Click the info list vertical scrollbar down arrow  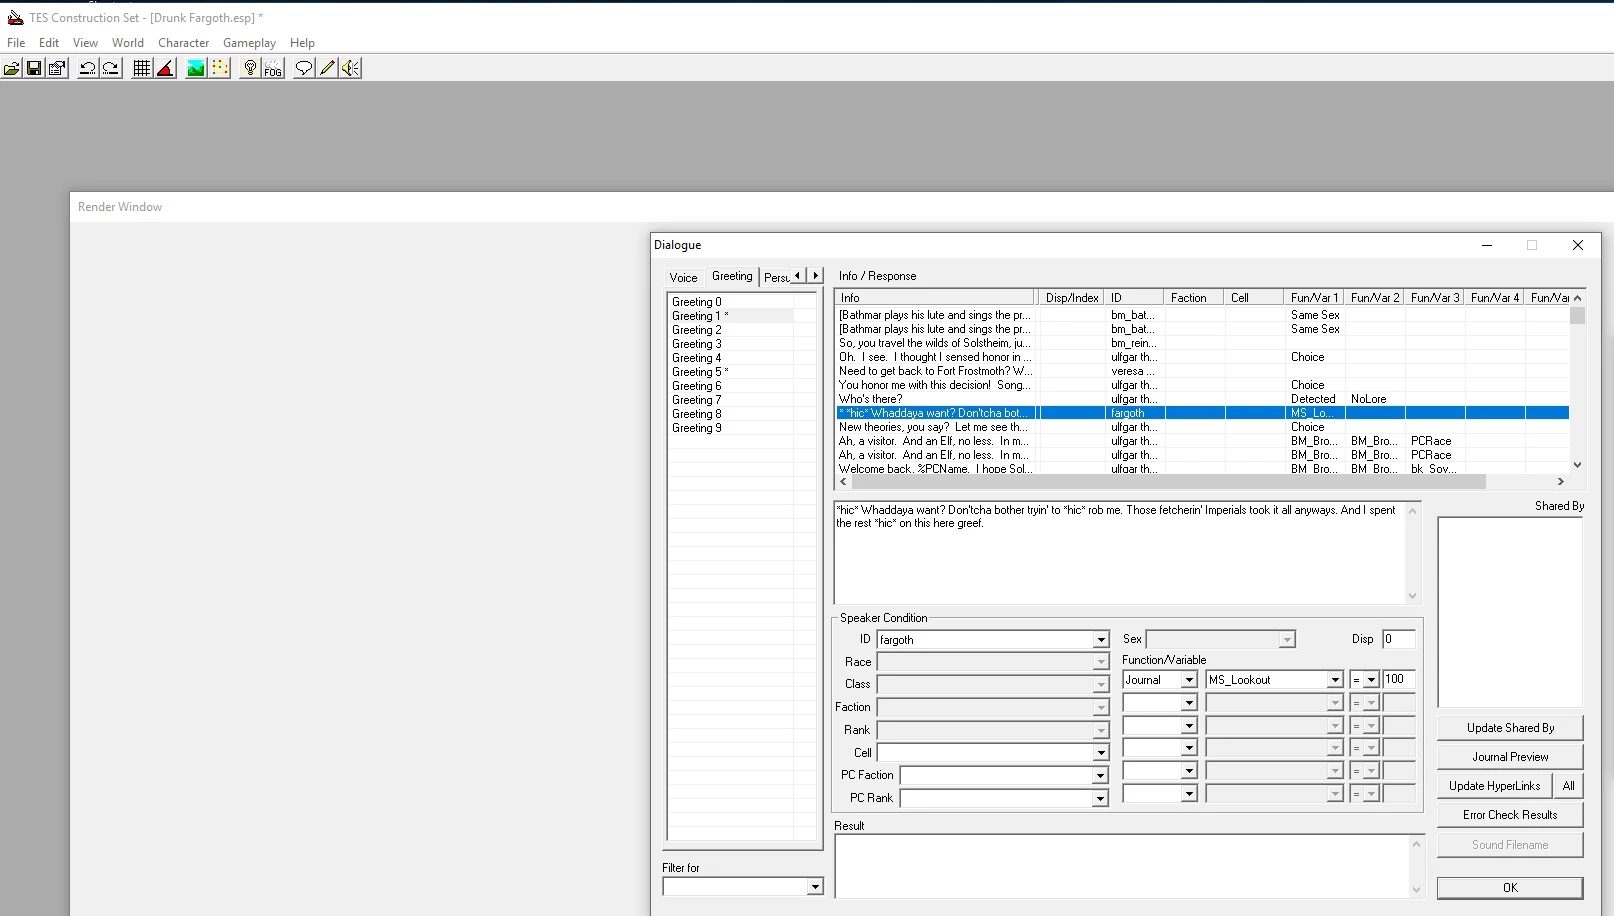(x=1577, y=465)
